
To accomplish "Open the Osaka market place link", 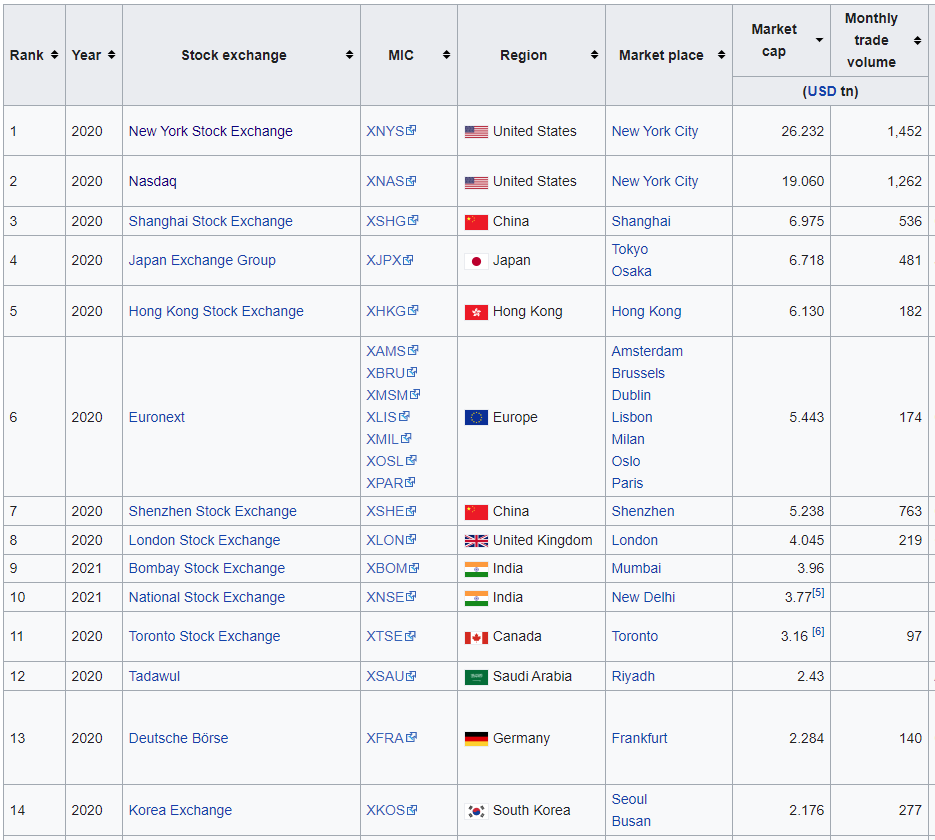I will [631, 271].
